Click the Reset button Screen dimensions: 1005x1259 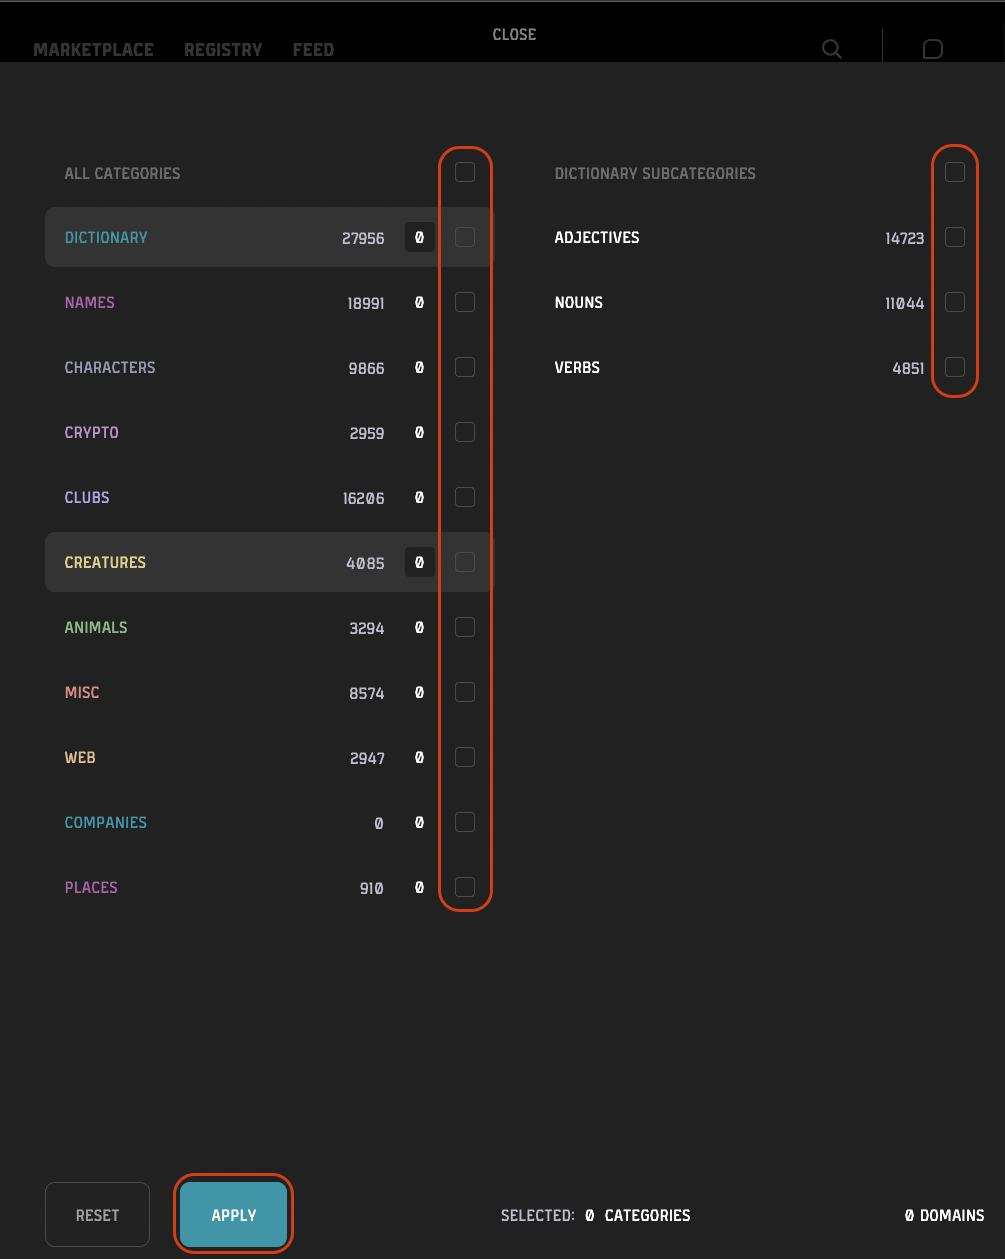point(97,1214)
